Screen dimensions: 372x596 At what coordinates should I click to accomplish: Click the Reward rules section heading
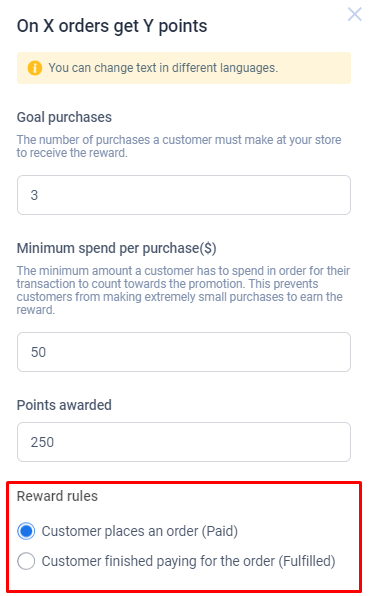(x=57, y=496)
